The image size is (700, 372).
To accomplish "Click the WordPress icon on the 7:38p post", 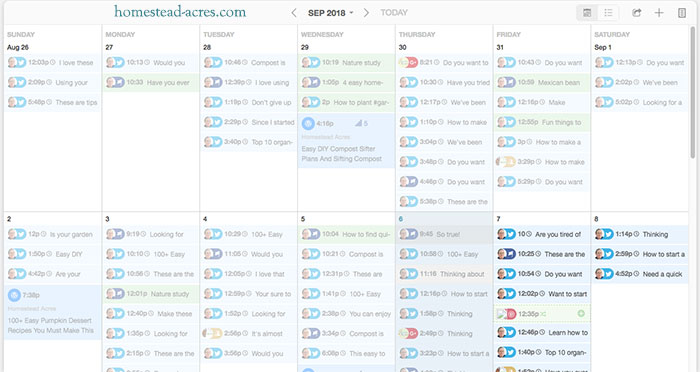I will [14, 295].
